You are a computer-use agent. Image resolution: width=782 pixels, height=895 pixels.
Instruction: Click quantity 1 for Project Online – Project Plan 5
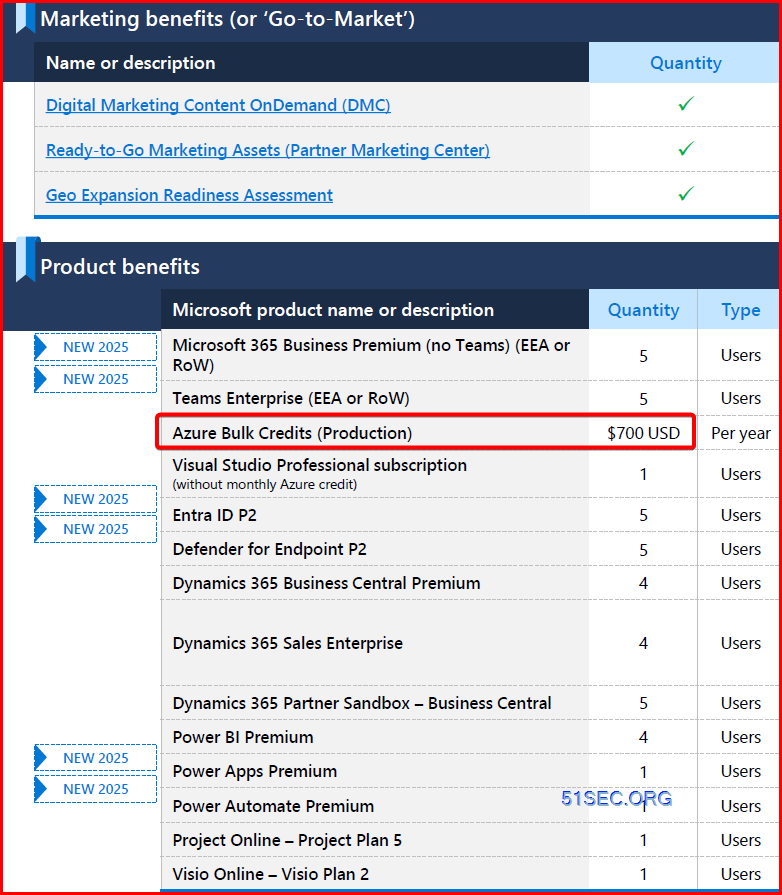(x=643, y=840)
